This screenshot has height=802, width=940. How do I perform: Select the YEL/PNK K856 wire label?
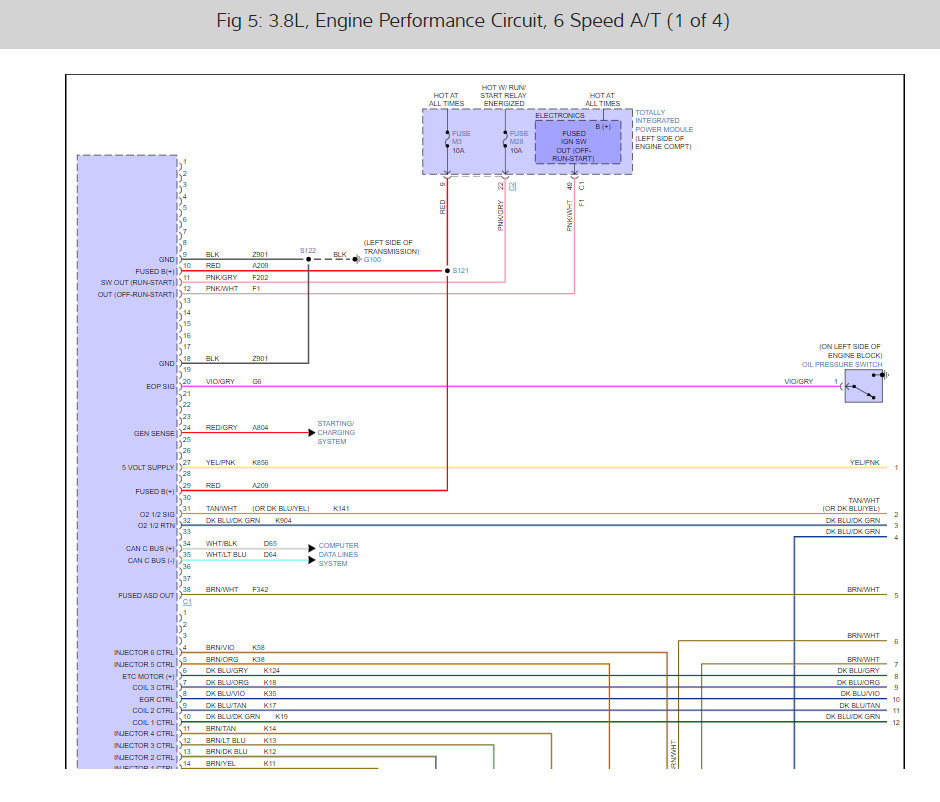click(237, 463)
